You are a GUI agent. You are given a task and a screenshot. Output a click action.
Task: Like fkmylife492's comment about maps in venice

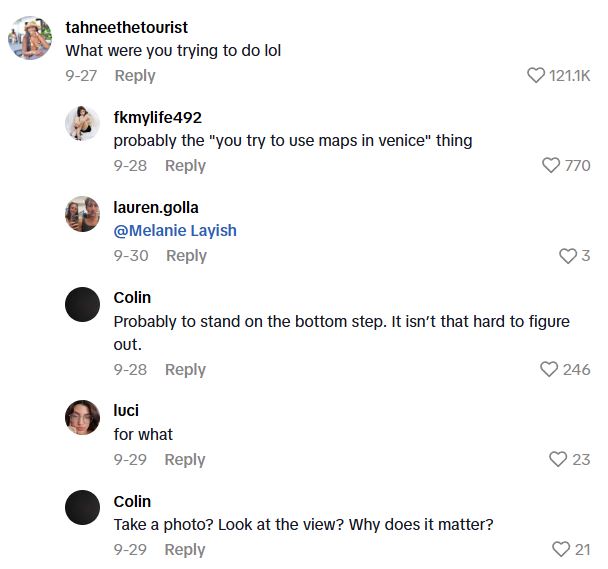[551, 165]
